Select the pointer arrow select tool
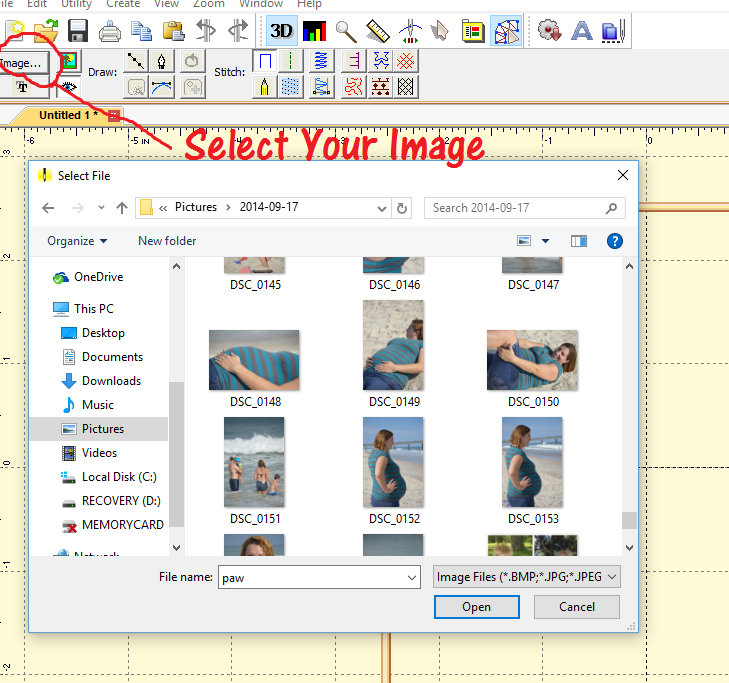 439,31
